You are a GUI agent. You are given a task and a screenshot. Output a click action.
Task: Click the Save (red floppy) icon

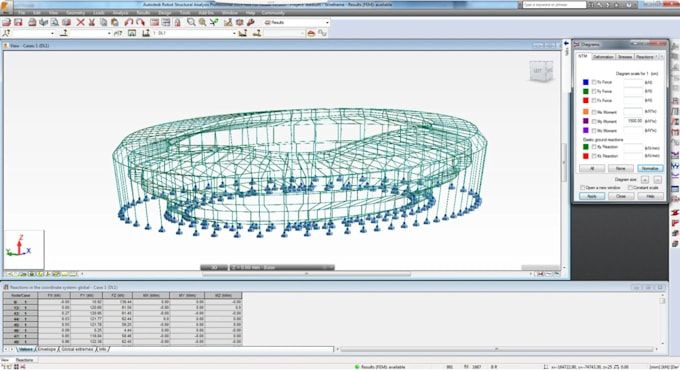click(x=18, y=22)
